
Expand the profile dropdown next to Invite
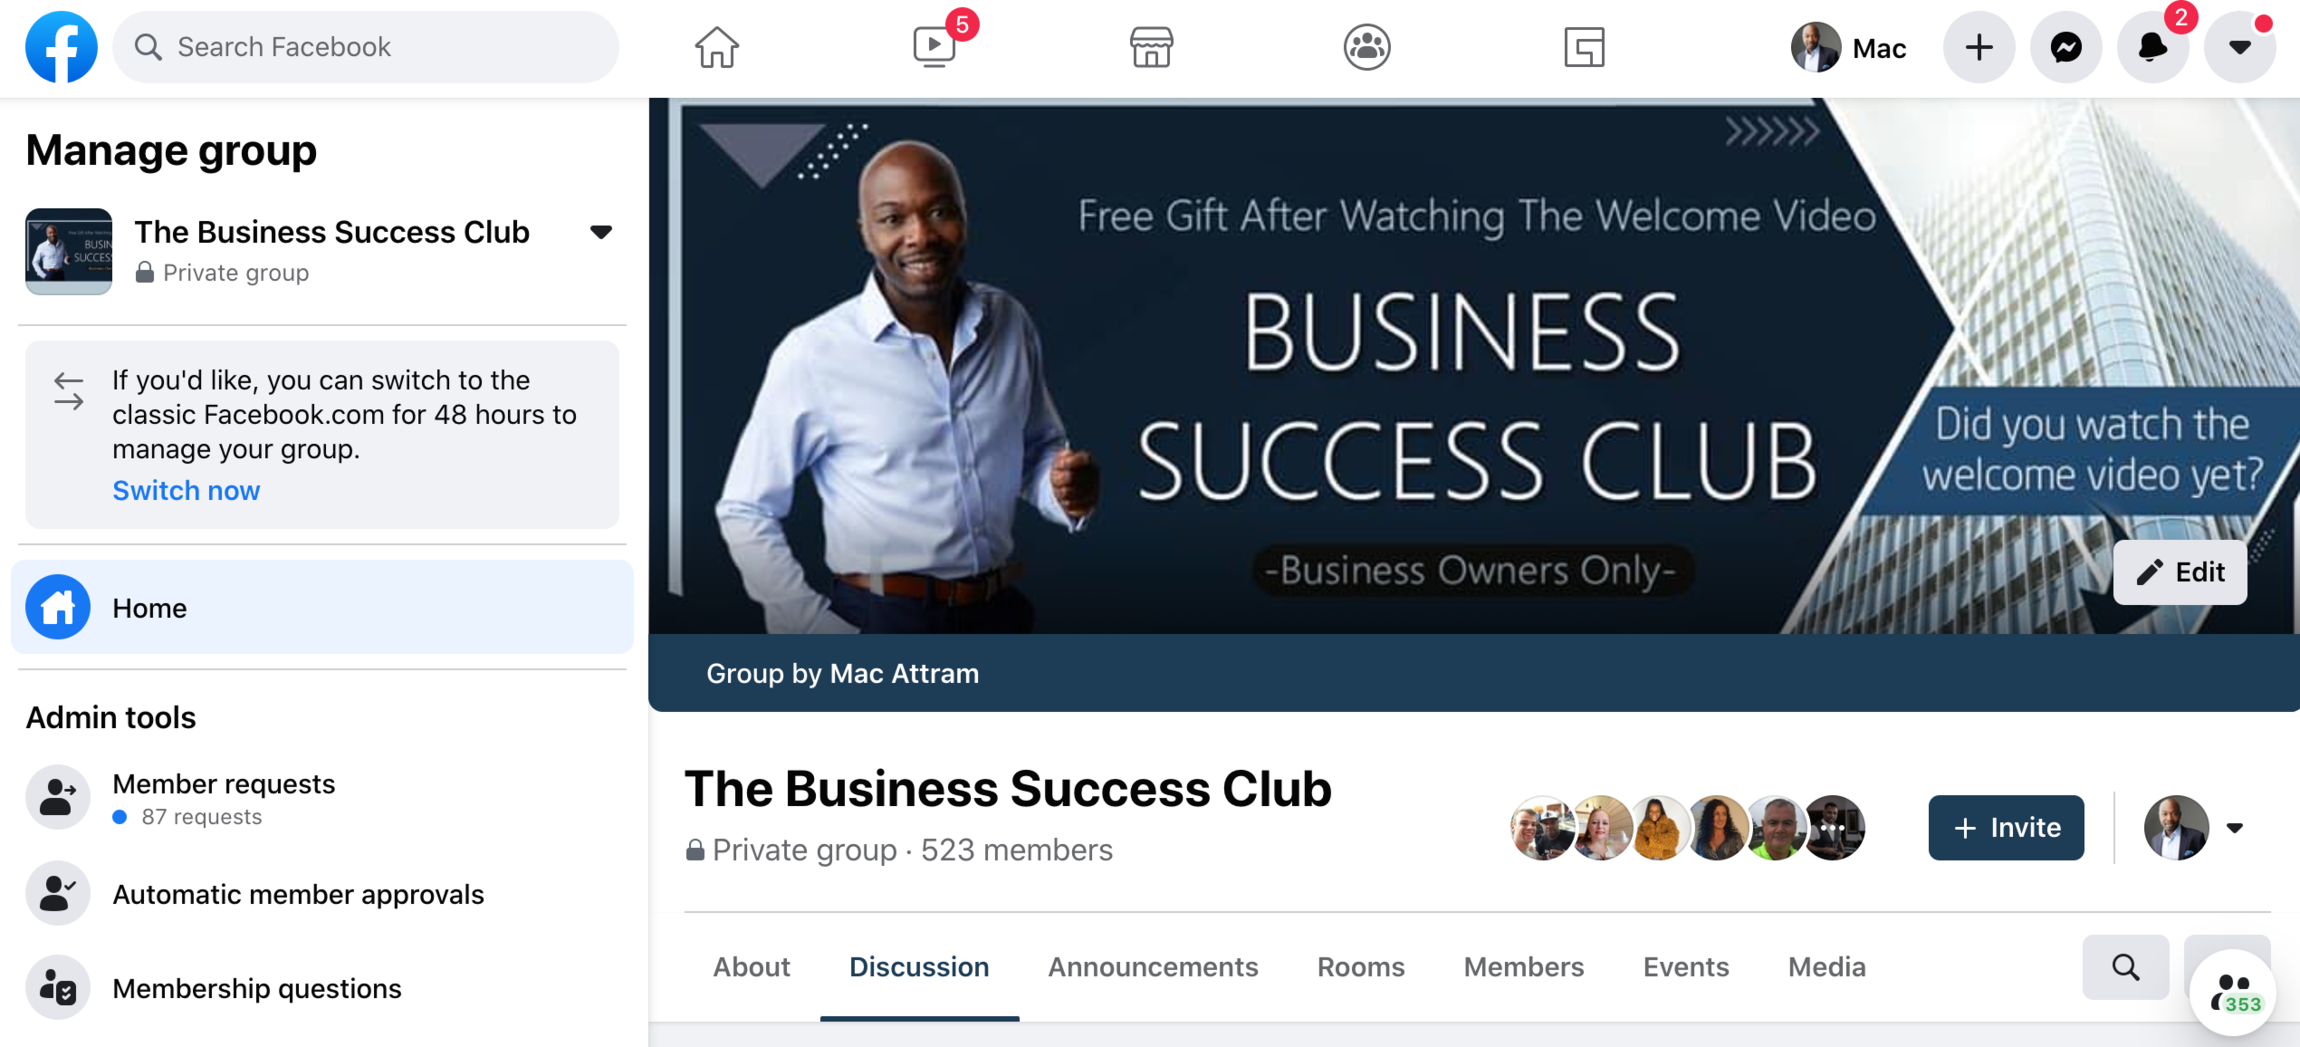2234,828
